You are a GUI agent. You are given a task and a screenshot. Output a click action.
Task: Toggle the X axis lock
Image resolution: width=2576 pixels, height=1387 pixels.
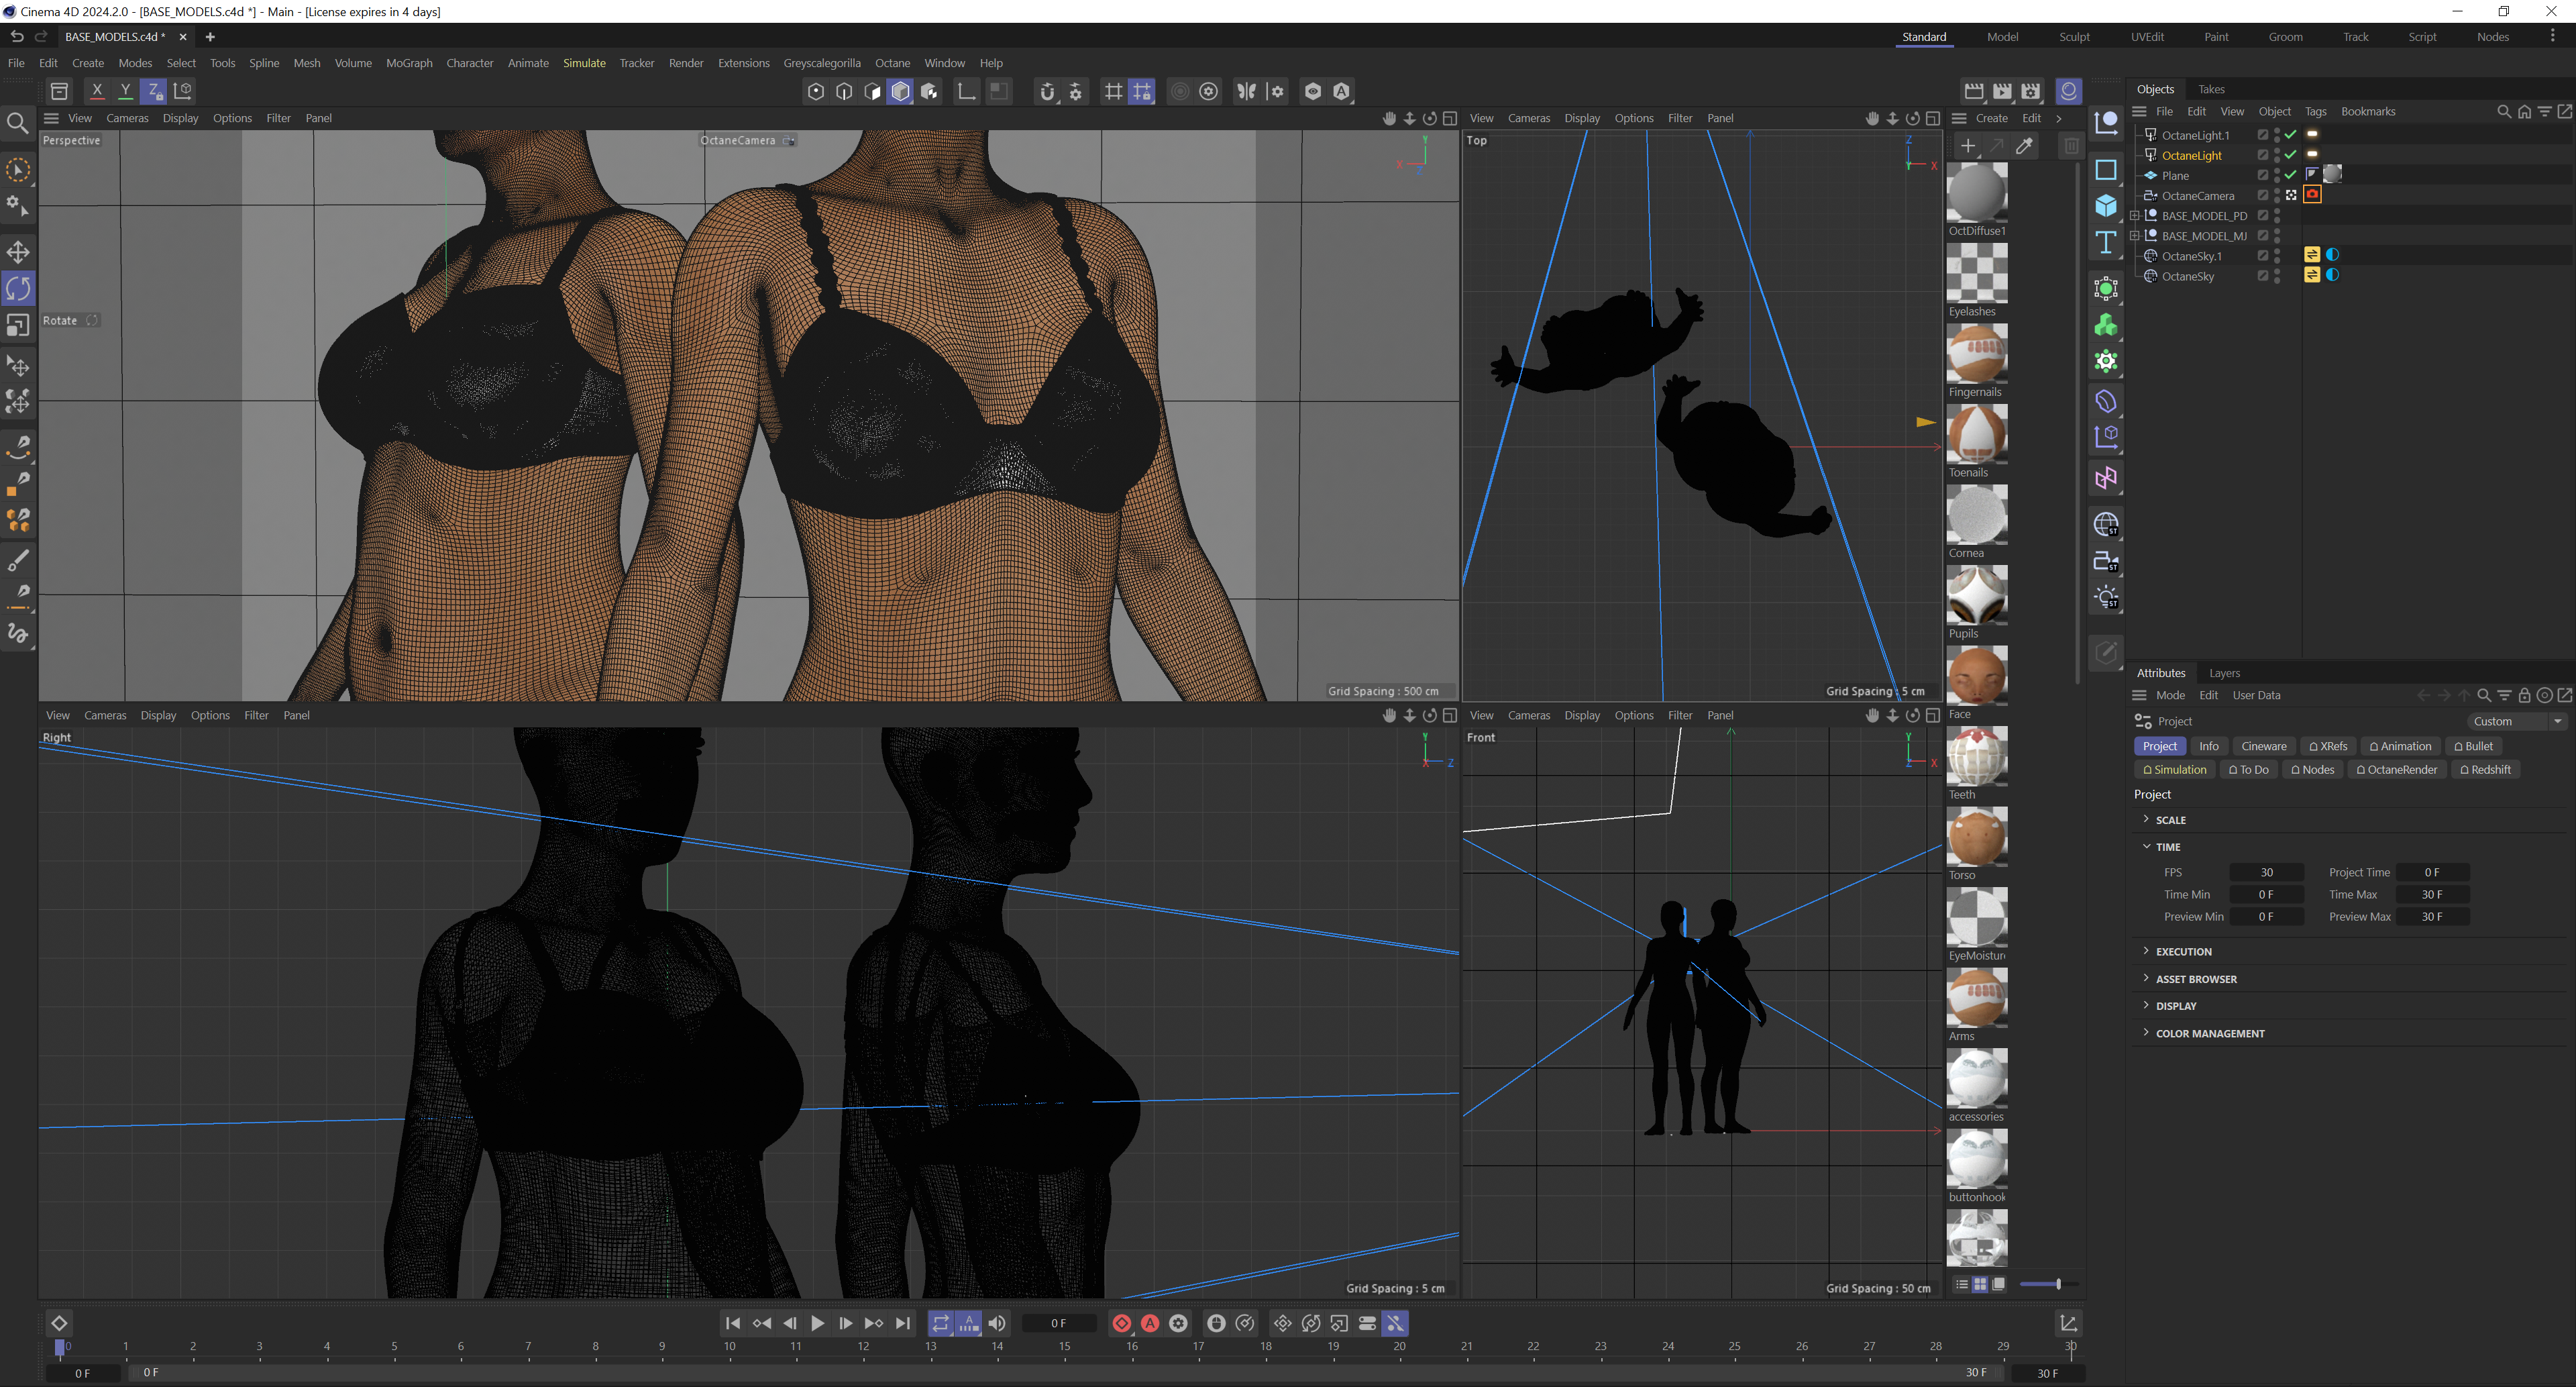pyautogui.click(x=97, y=91)
